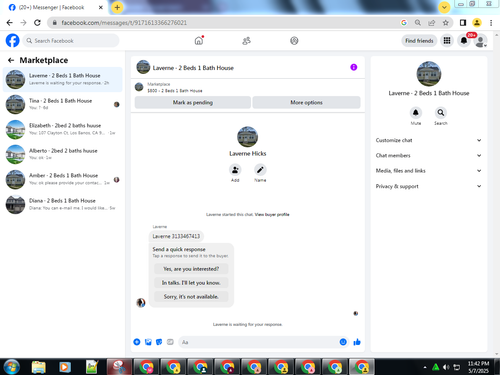Image resolution: width=500 pixels, height=375 pixels.
Task: Open Elizabeth - 2bed 2 baths house chat
Action: (63, 129)
